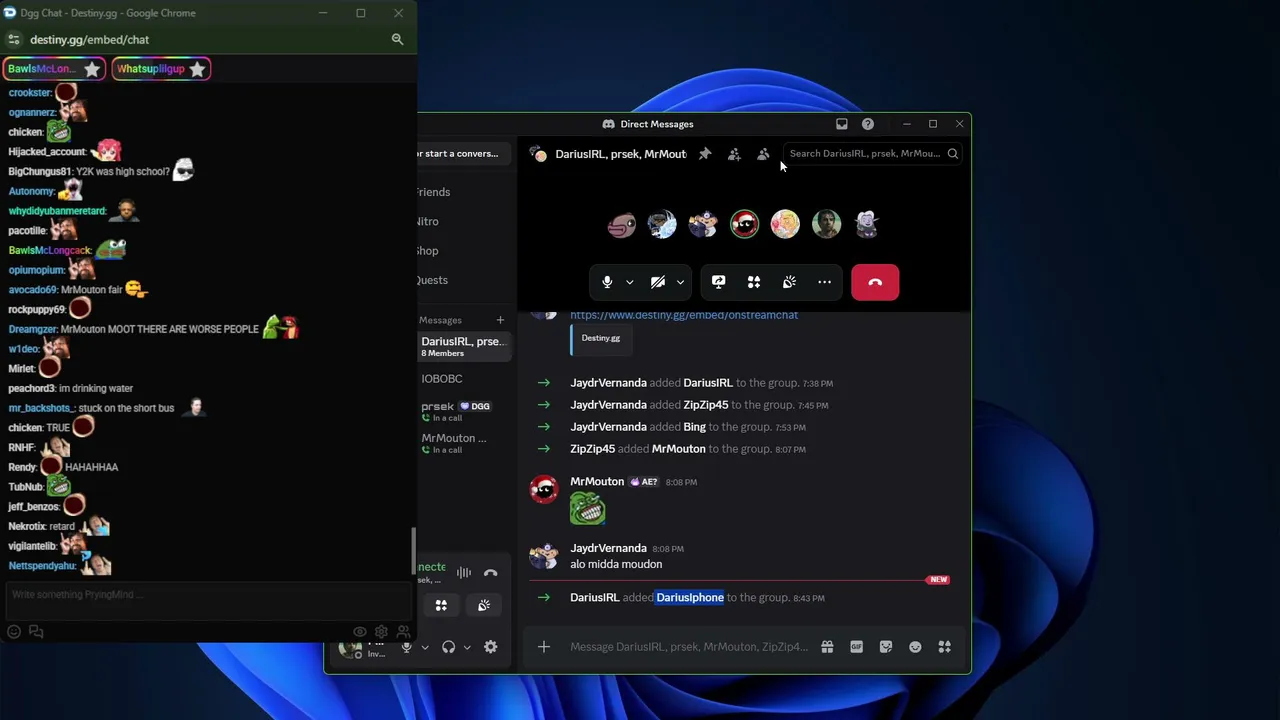
Task: Open Nitro in the Discord sidebar
Action: [x=428, y=221]
